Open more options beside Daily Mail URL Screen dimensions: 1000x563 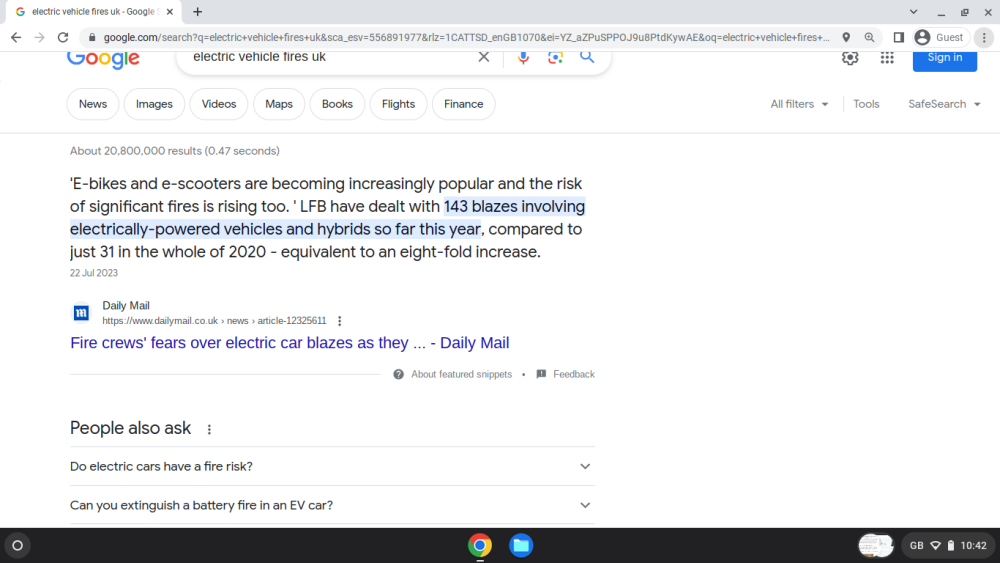click(x=339, y=321)
